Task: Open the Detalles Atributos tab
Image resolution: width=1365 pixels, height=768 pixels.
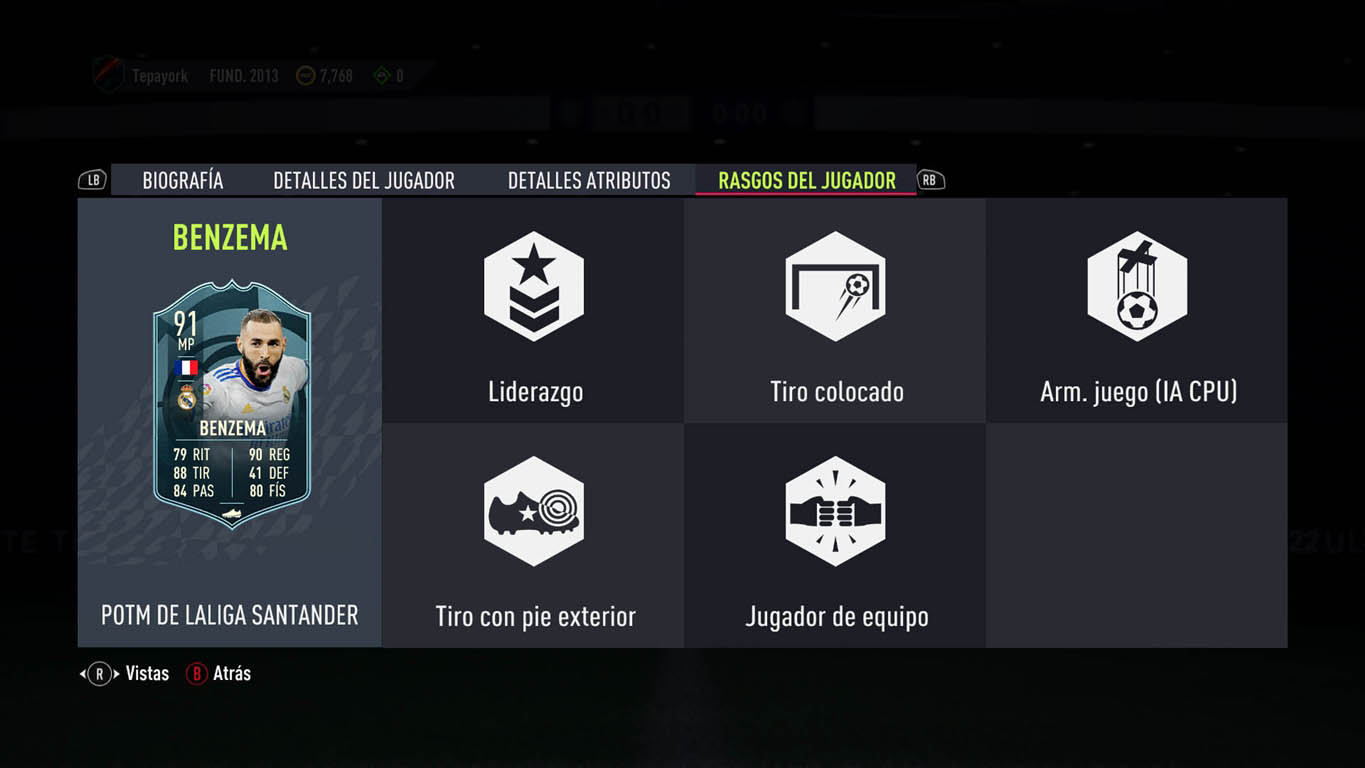Action: [x=589, y=181]
